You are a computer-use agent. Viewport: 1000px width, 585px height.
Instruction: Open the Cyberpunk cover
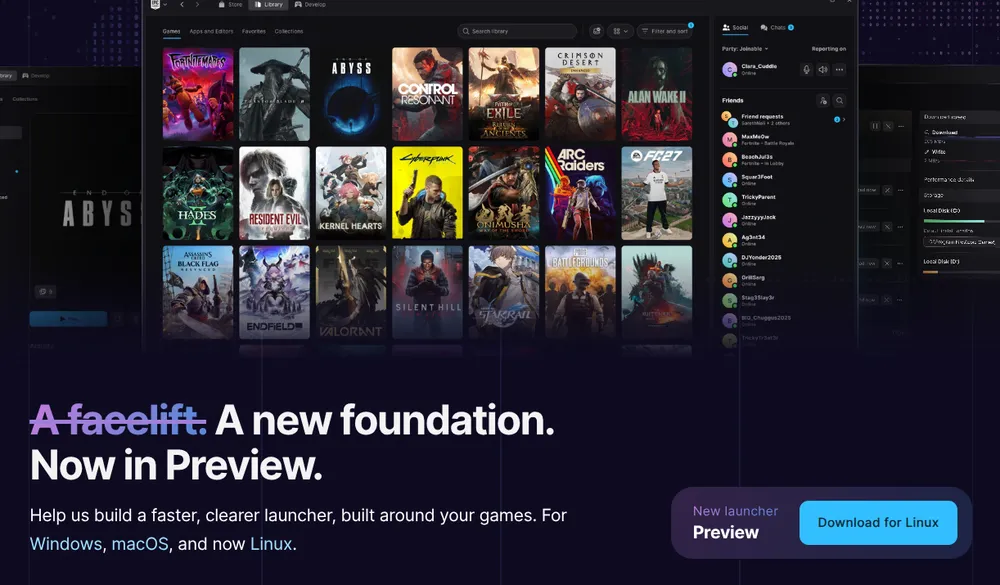pos(427,193)
